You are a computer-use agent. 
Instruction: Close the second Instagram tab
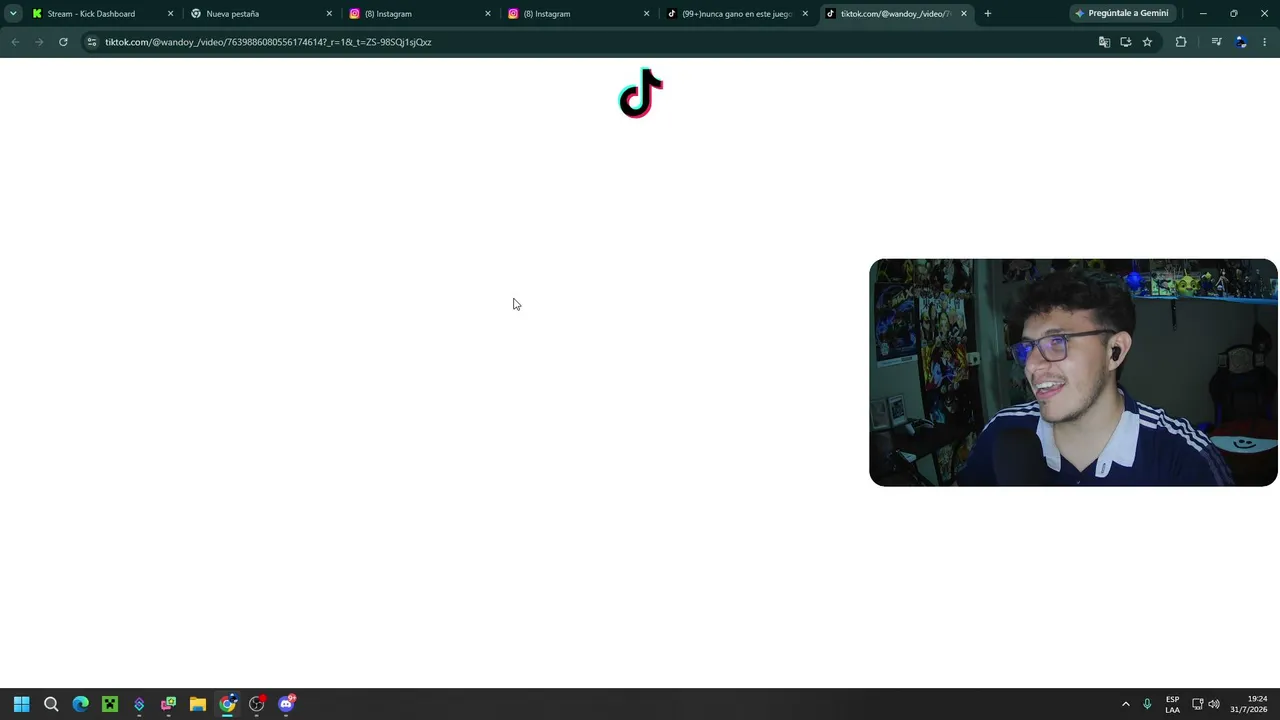click(x=646, y=14)
